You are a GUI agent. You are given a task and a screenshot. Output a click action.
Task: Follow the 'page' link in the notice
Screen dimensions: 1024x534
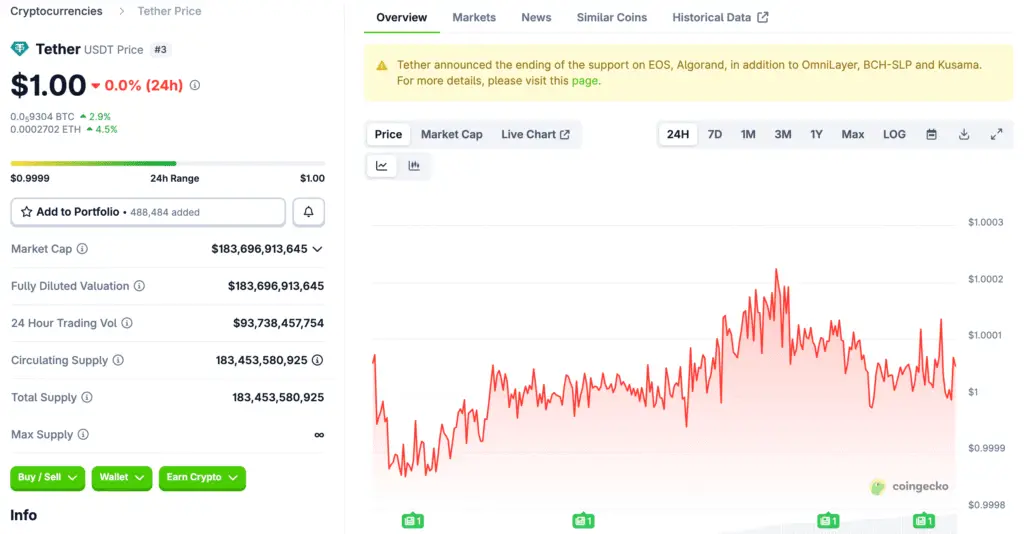coord(585,81)
